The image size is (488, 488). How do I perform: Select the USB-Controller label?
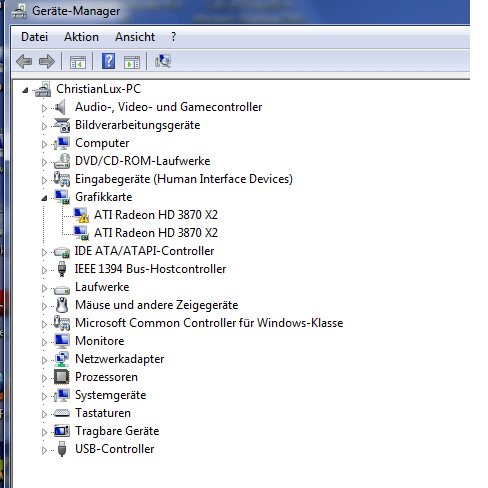[115, 449]
